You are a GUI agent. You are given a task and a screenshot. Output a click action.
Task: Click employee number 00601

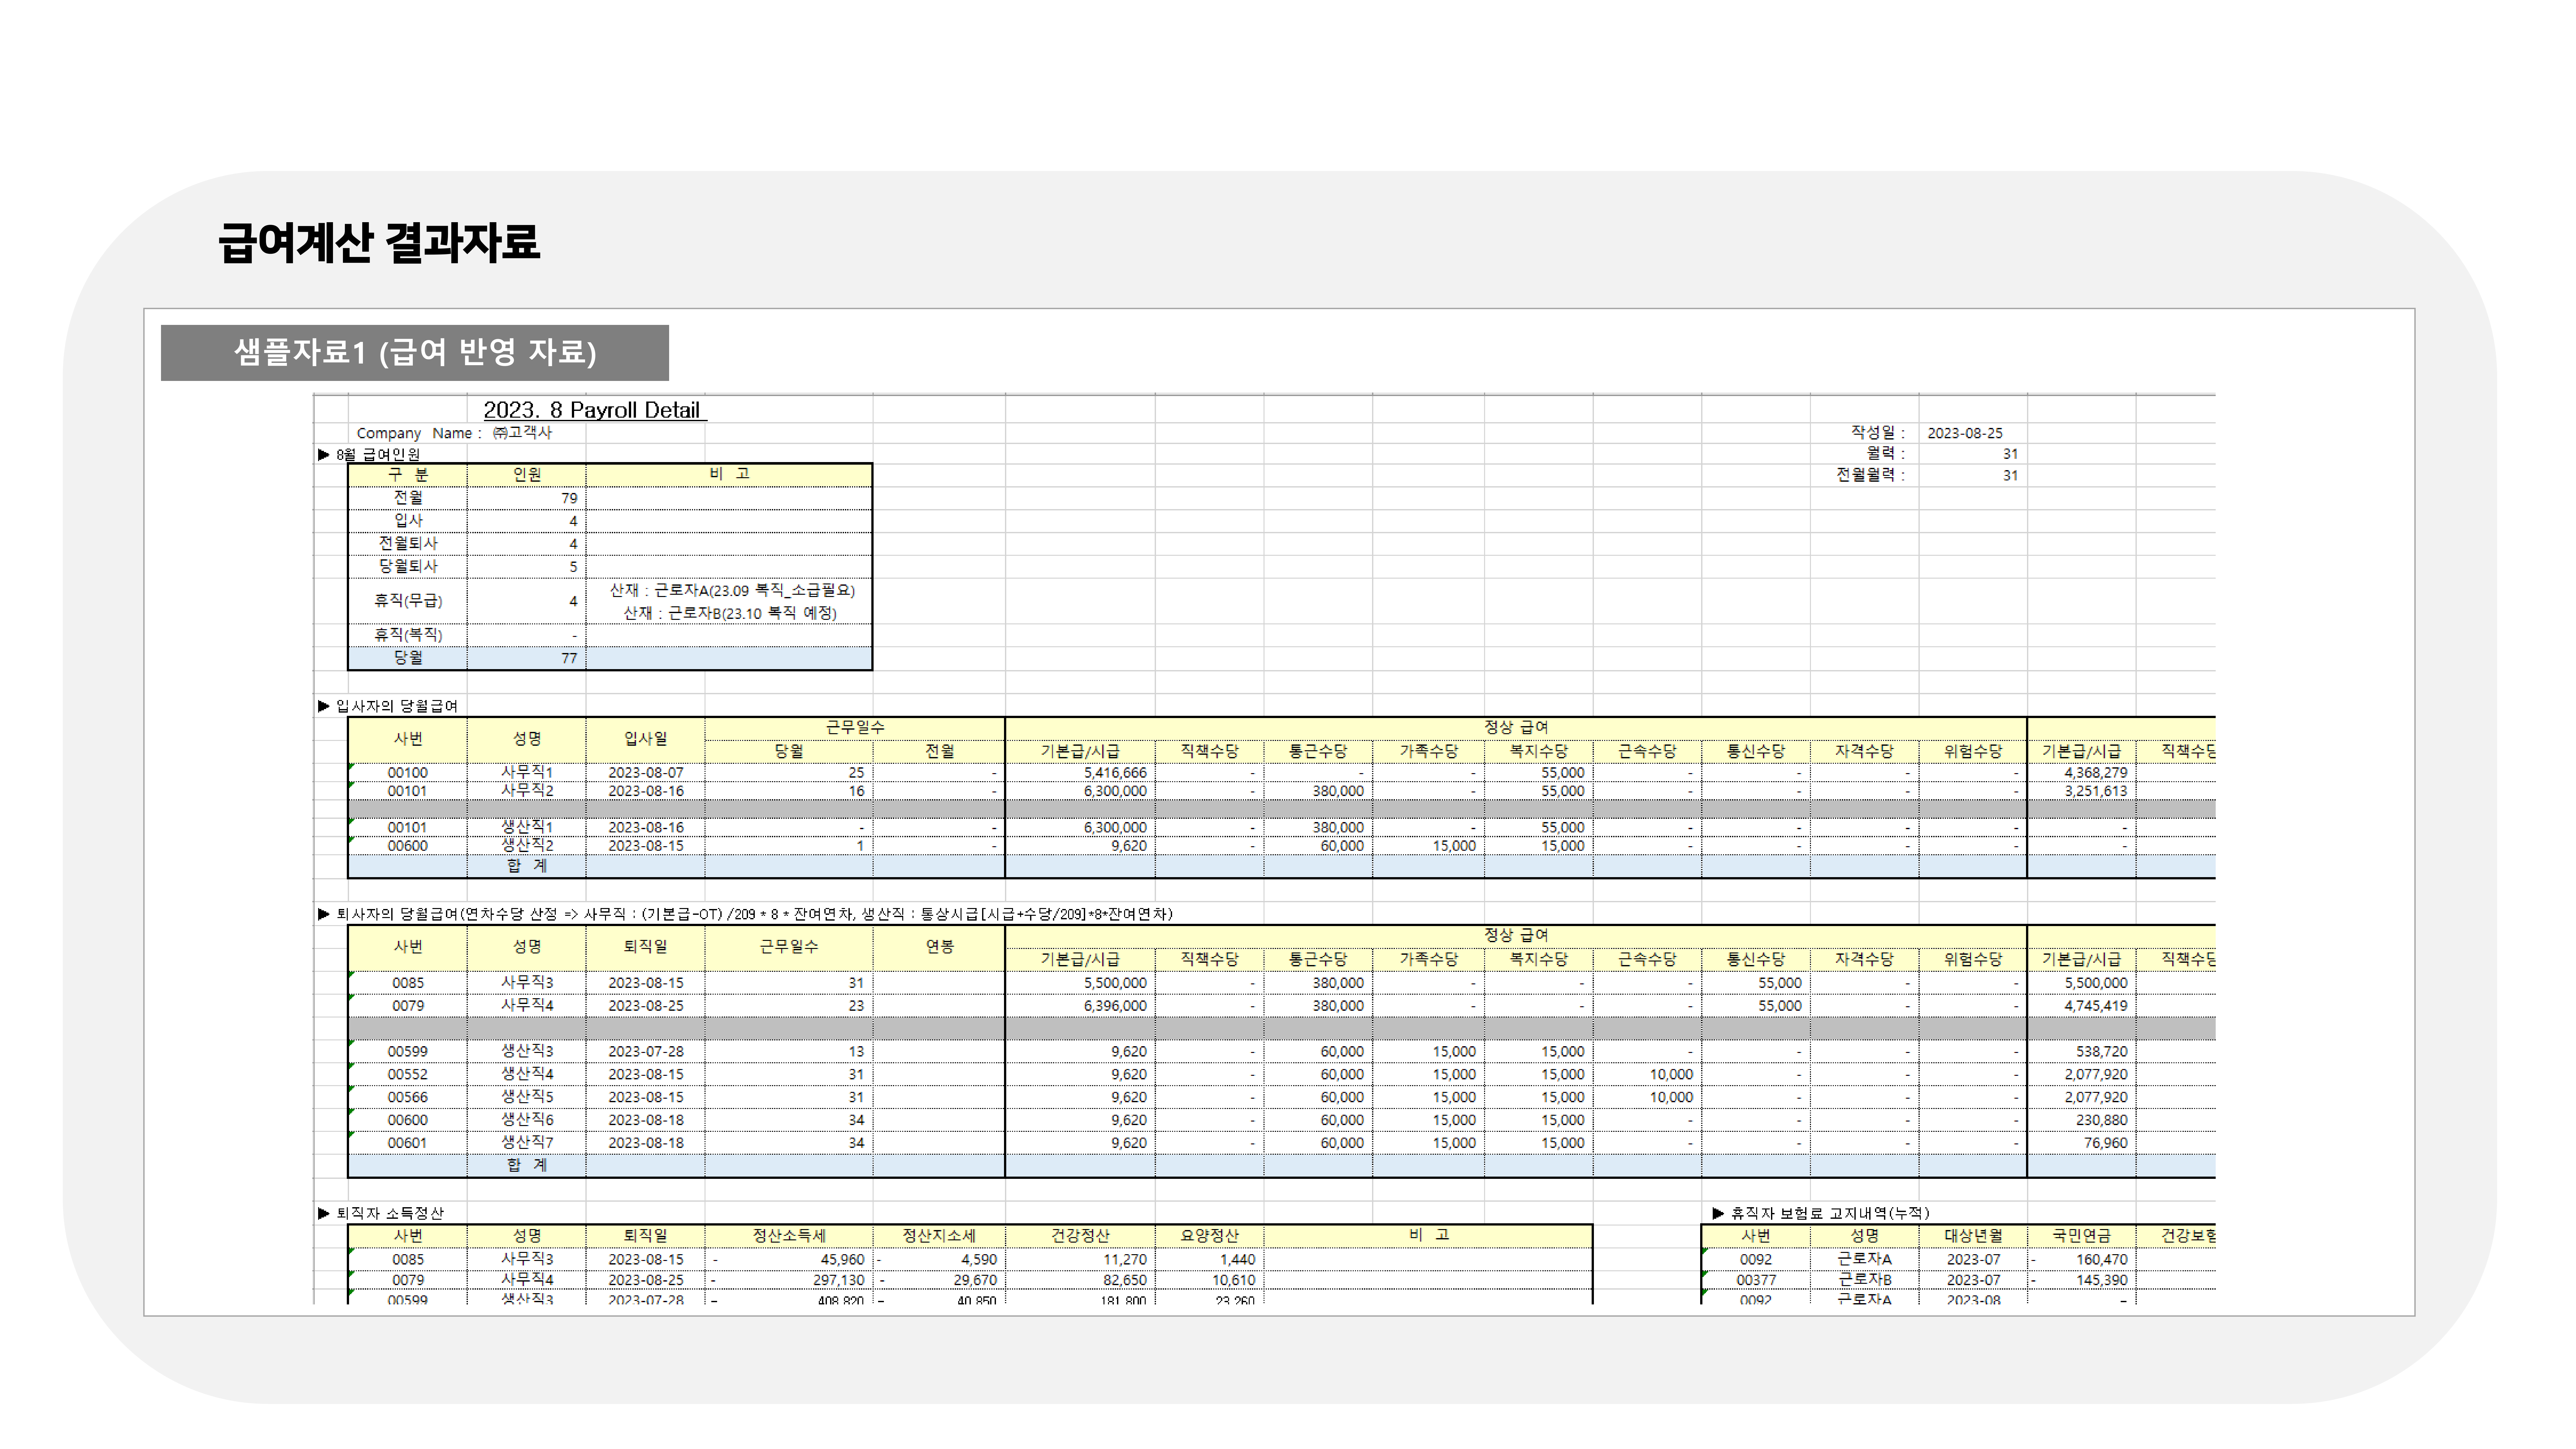pos(408,1143)
